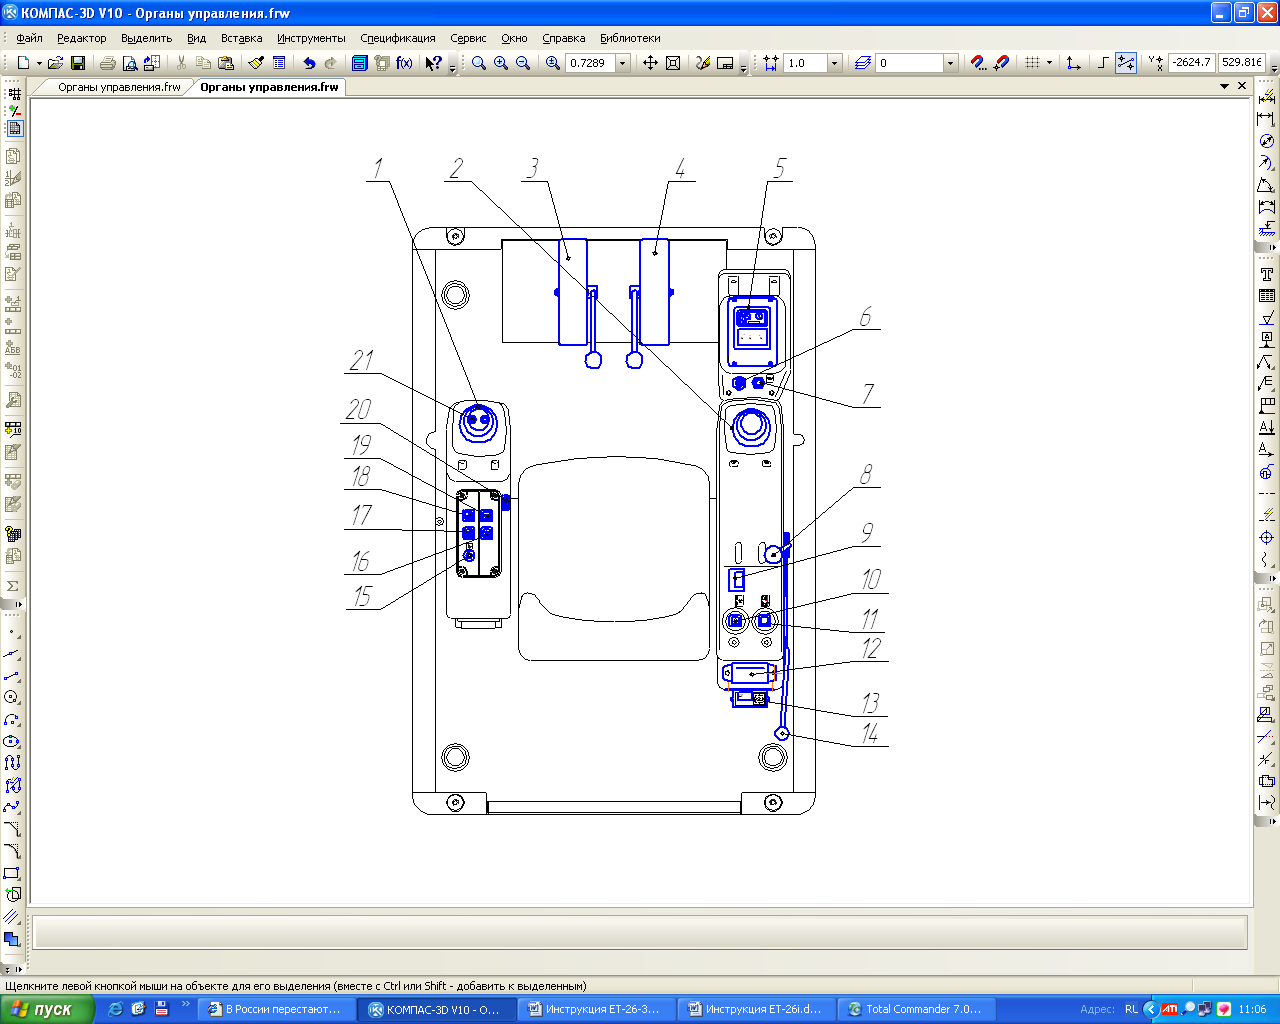Print the drawing using the printer icon
1280x1024 pixels.
pyautogui.click(x=107, y=63)
